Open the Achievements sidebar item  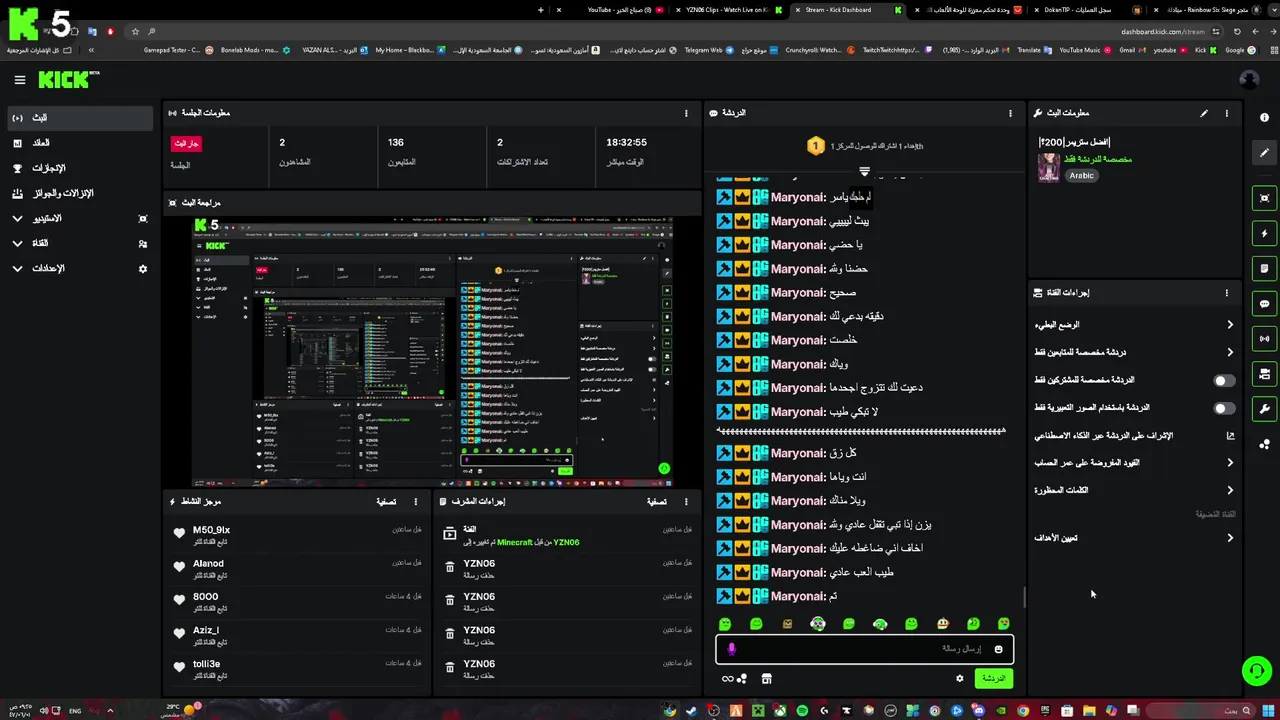80,168
